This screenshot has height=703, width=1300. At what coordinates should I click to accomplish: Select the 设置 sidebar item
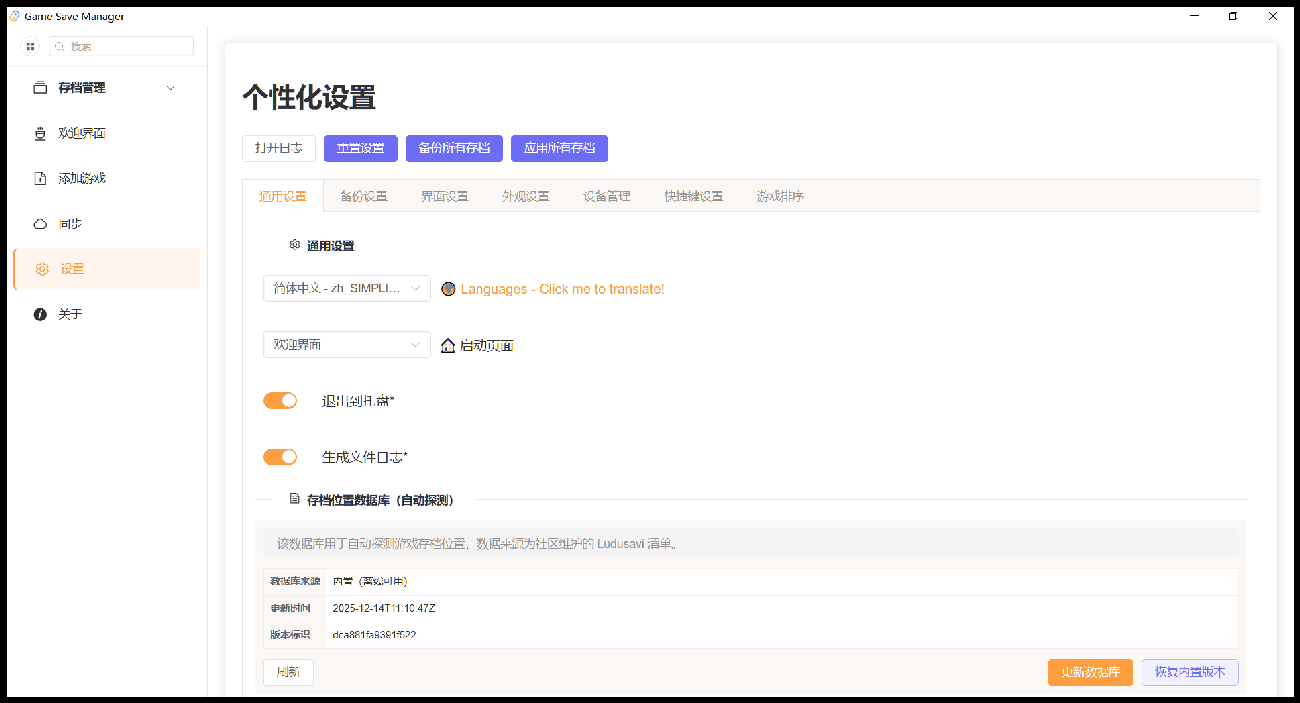(107, 269)
